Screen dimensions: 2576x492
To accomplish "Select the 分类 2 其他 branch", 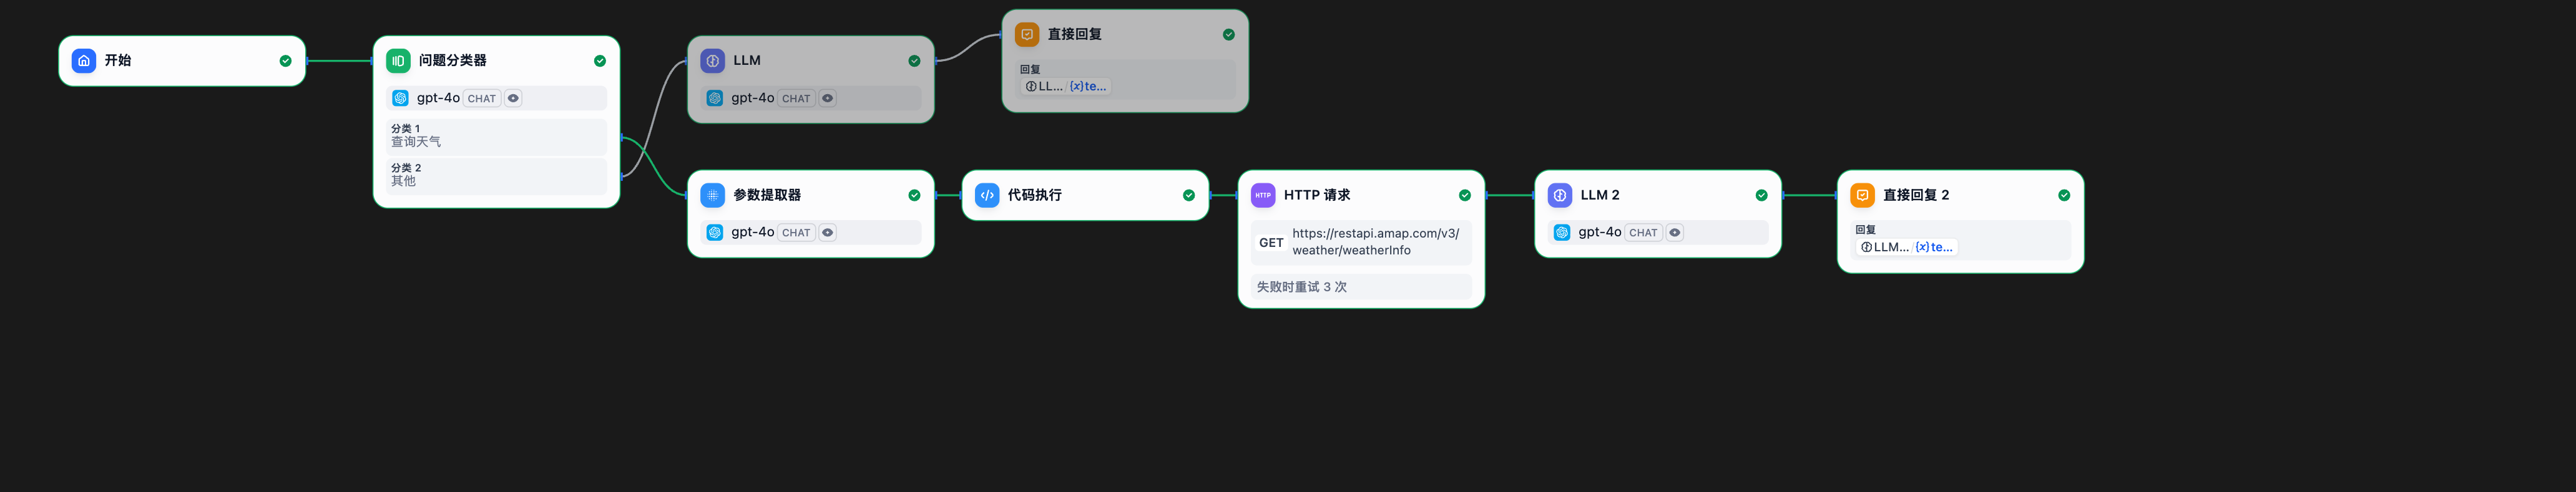I will pos(496,175).
